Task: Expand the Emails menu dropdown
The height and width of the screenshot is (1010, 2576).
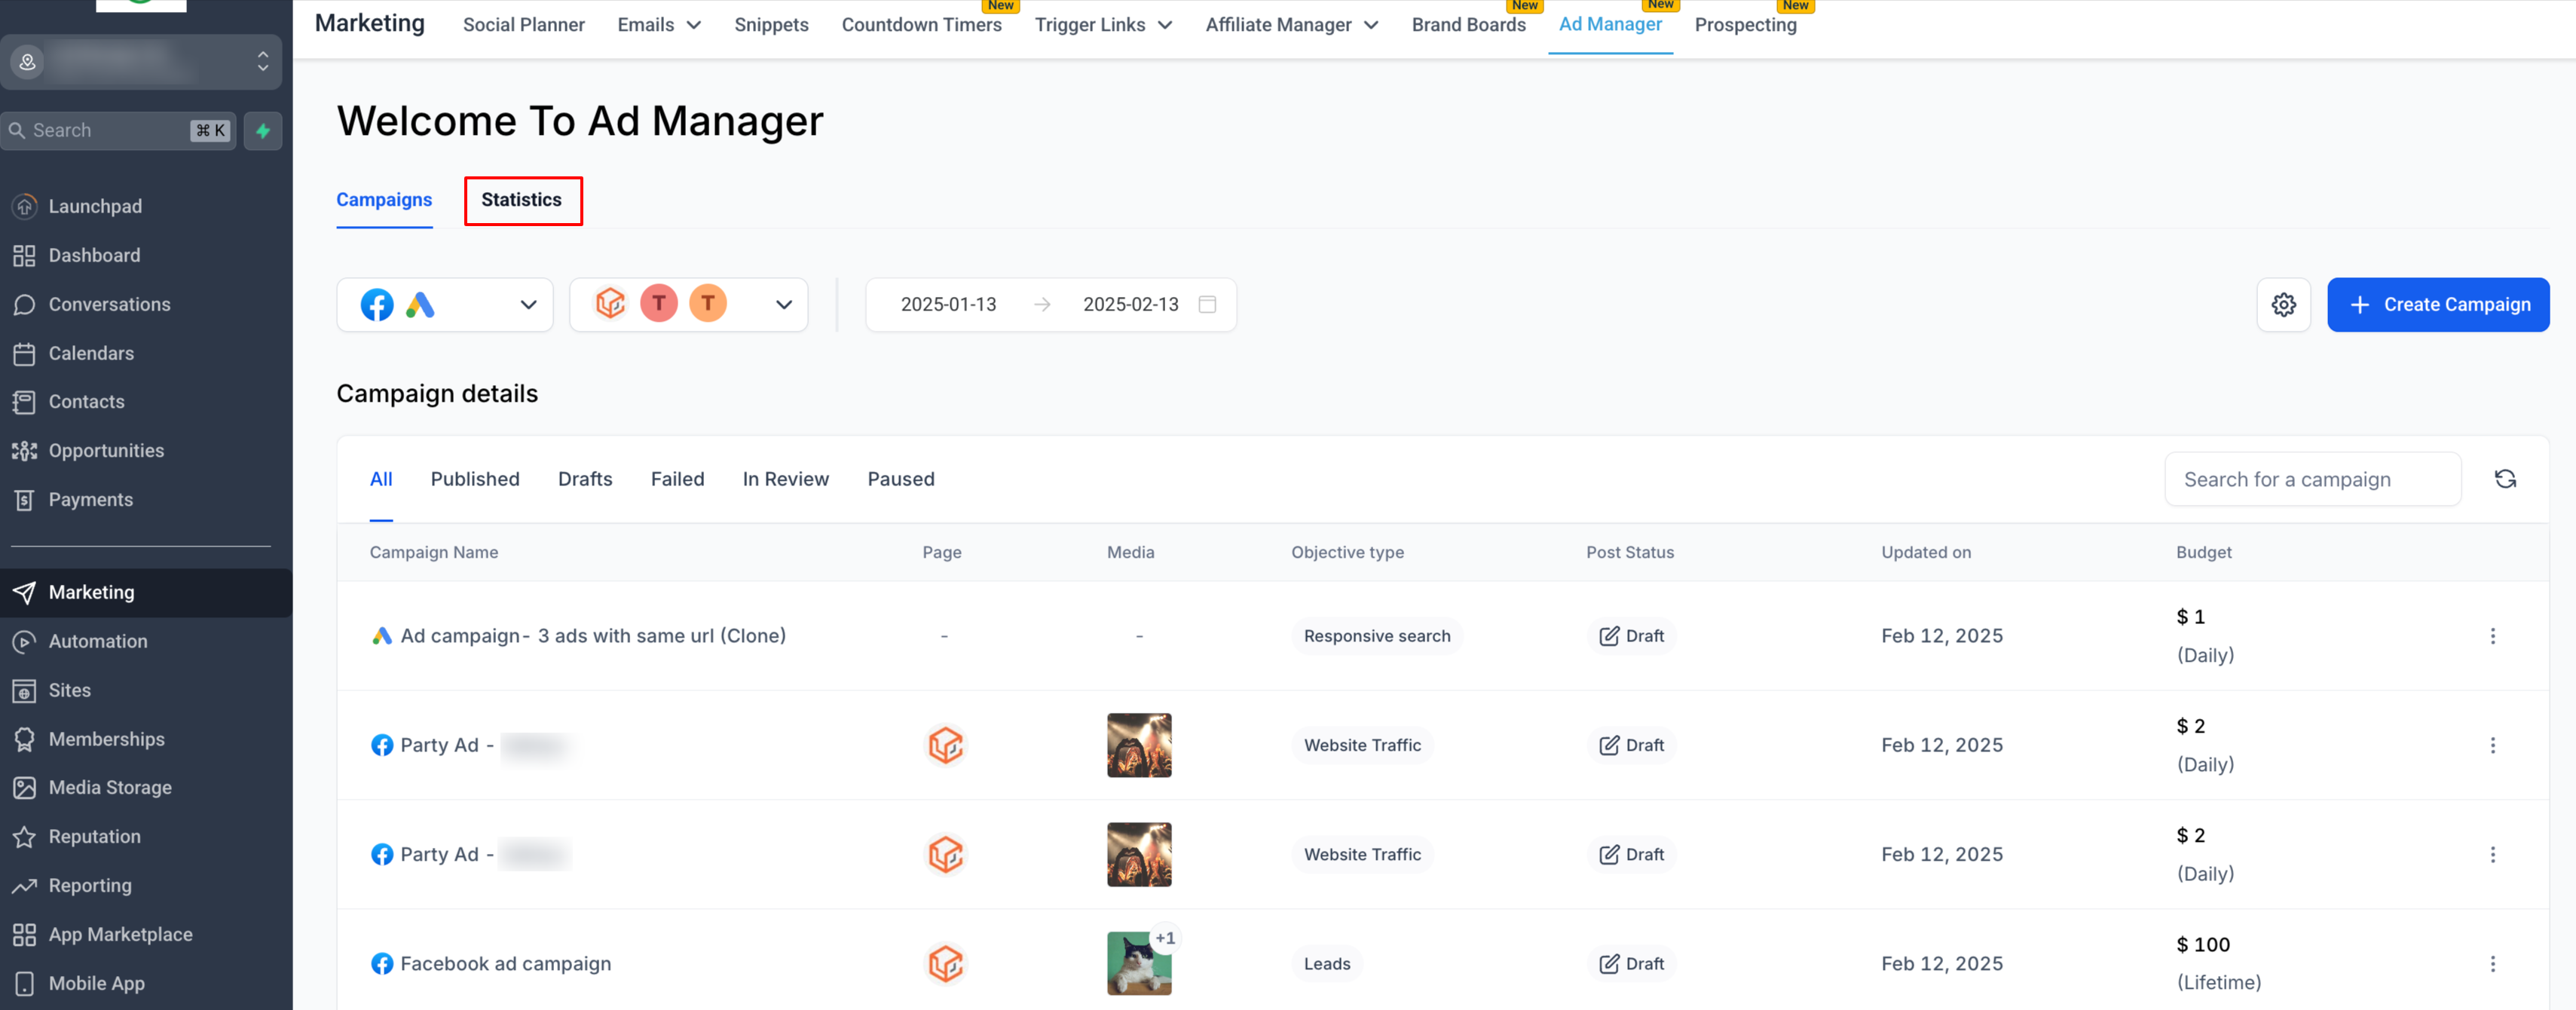Action: click(x=659, y=25)
